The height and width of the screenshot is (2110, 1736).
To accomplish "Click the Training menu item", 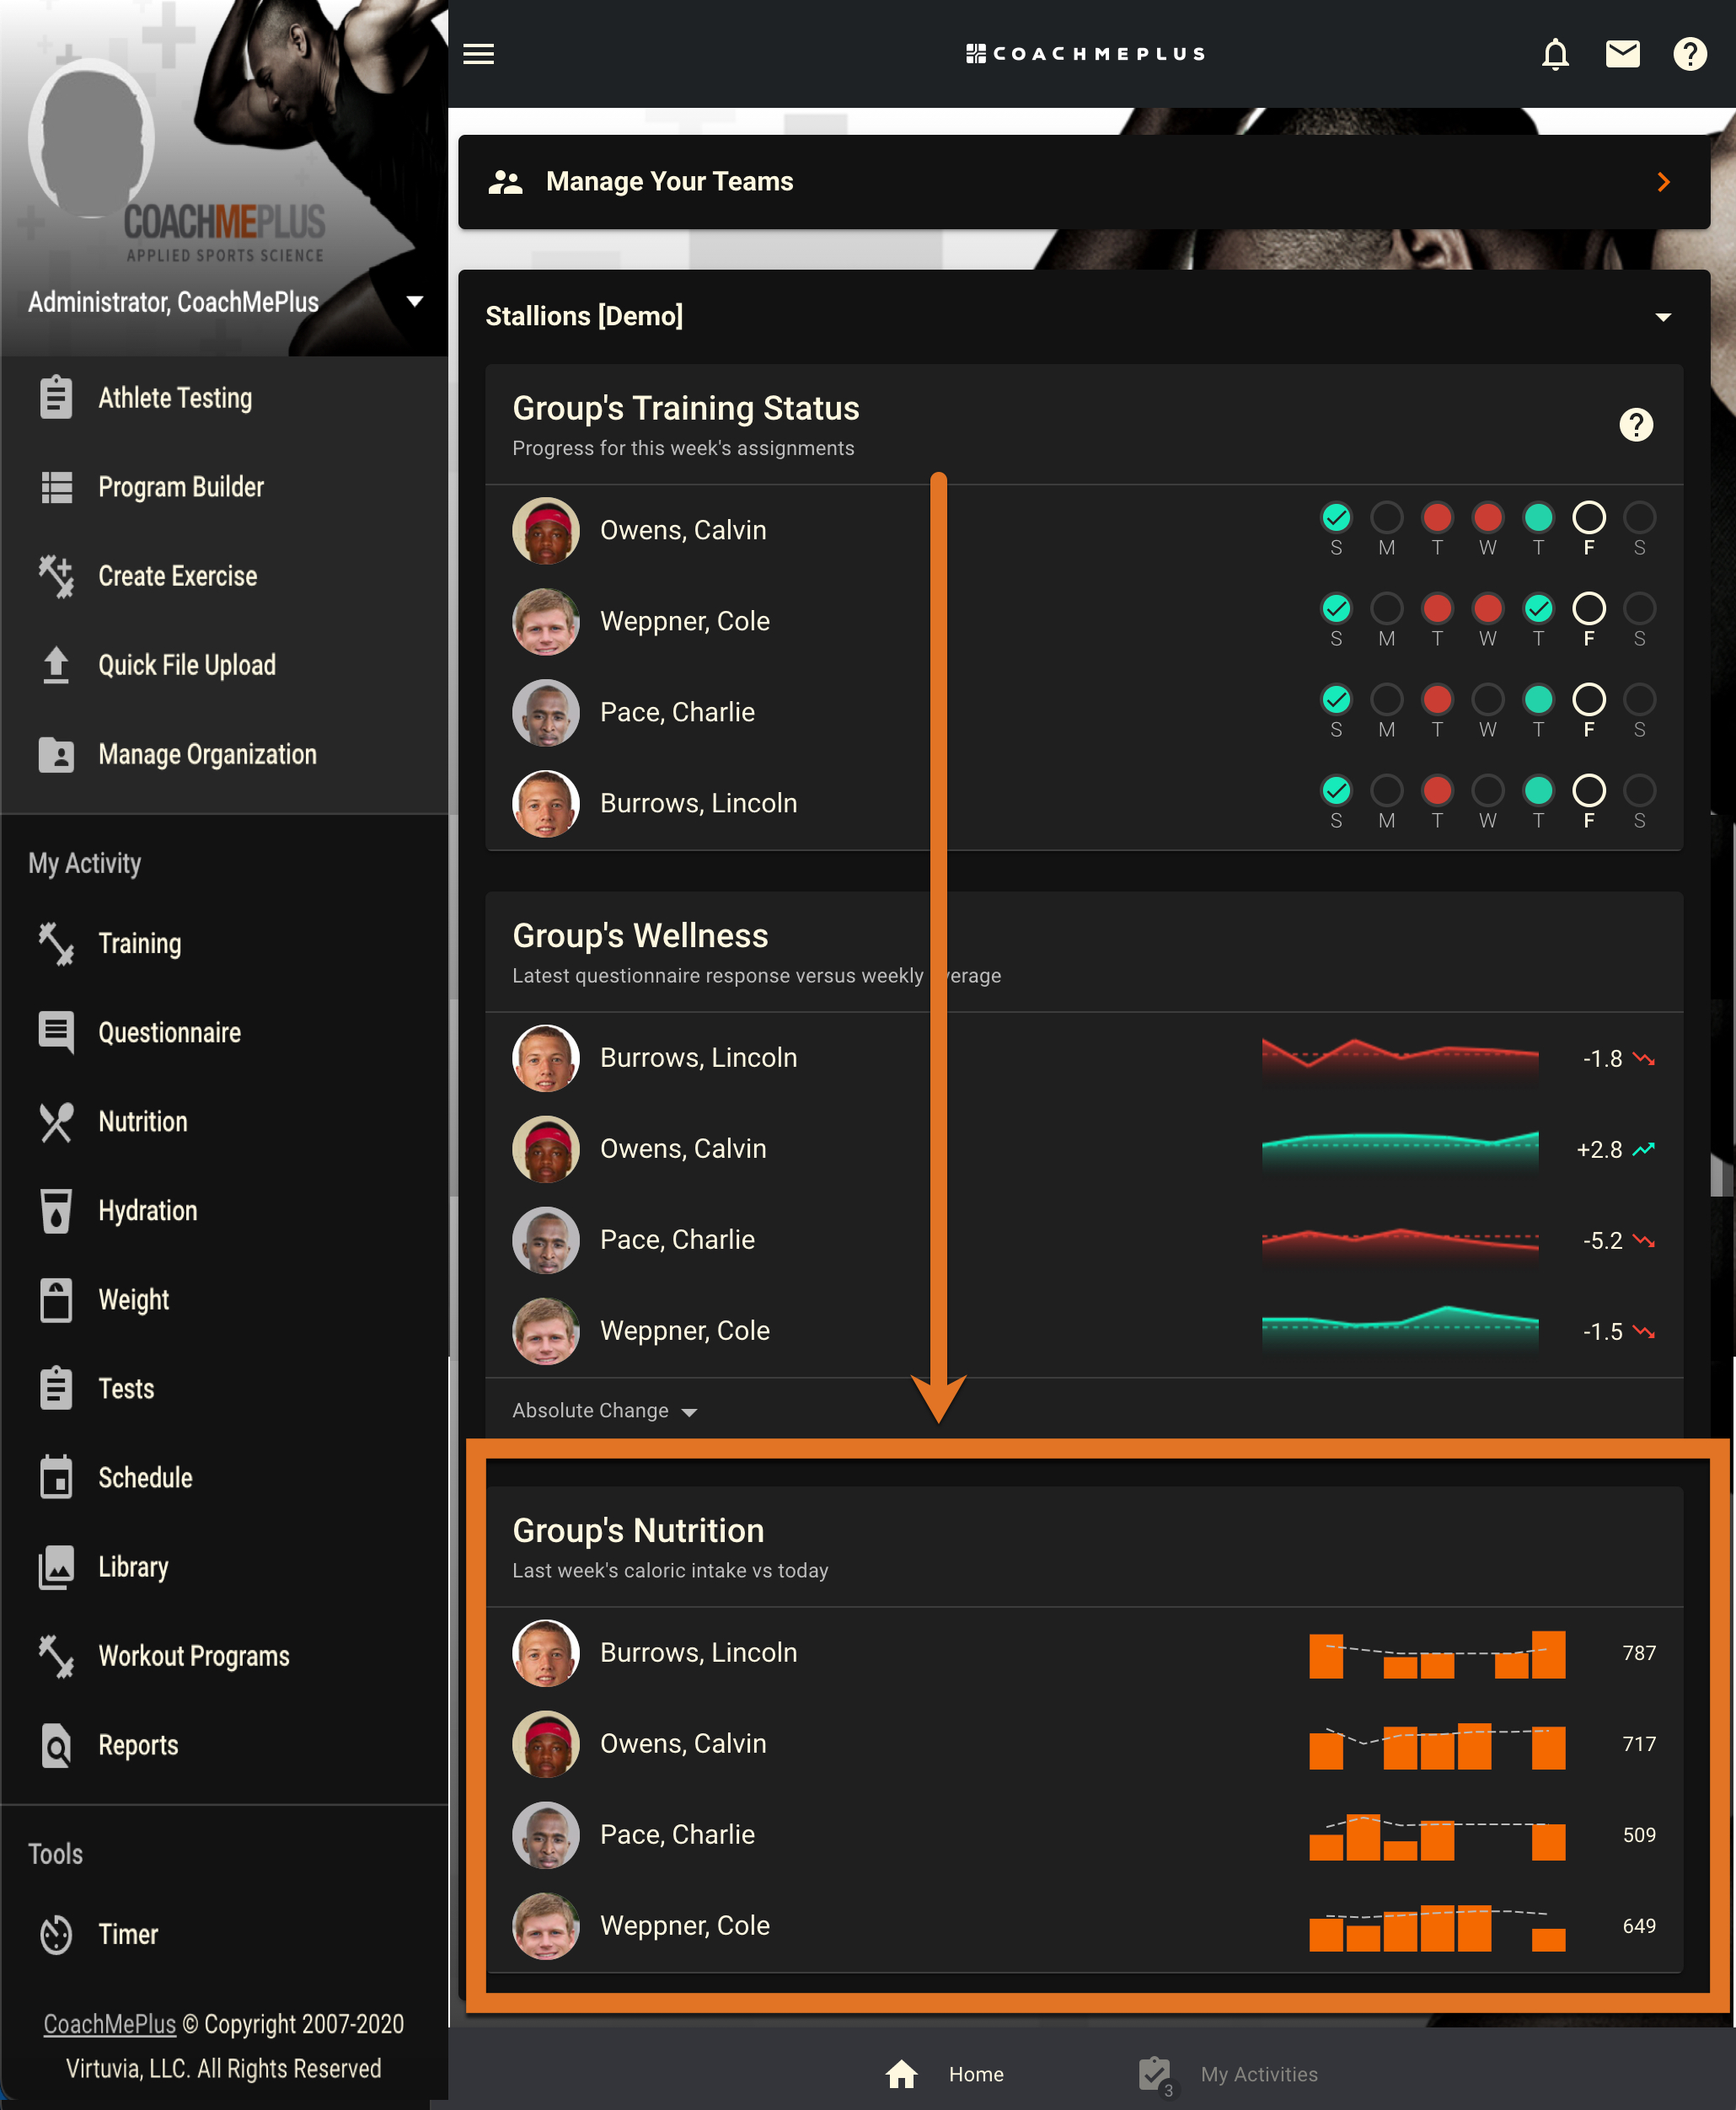I will click(138, 943).
